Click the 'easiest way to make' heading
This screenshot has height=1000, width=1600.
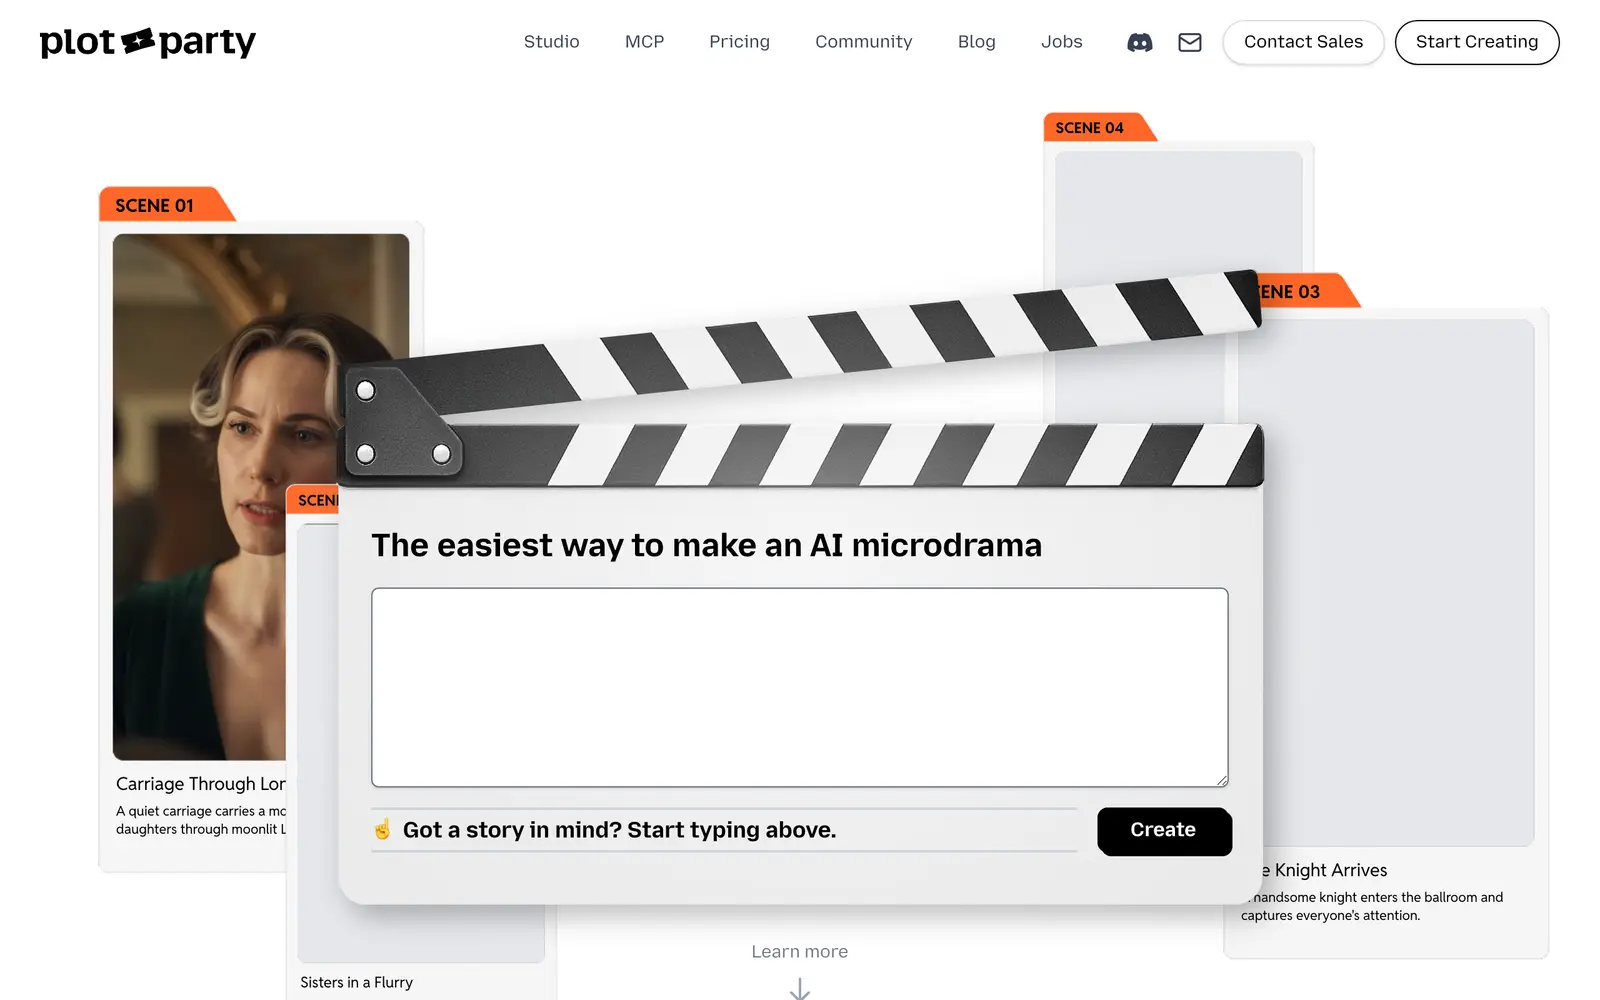pyautogui.click(x=706, y=546)
